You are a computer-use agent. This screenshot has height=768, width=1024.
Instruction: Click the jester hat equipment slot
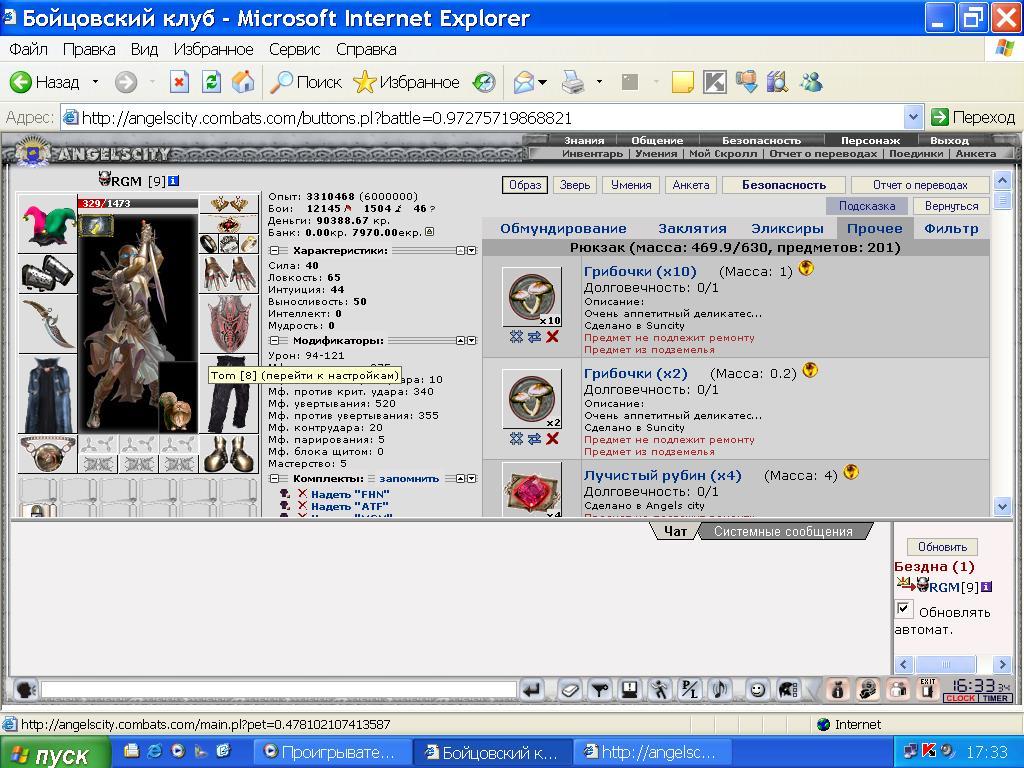47,223
